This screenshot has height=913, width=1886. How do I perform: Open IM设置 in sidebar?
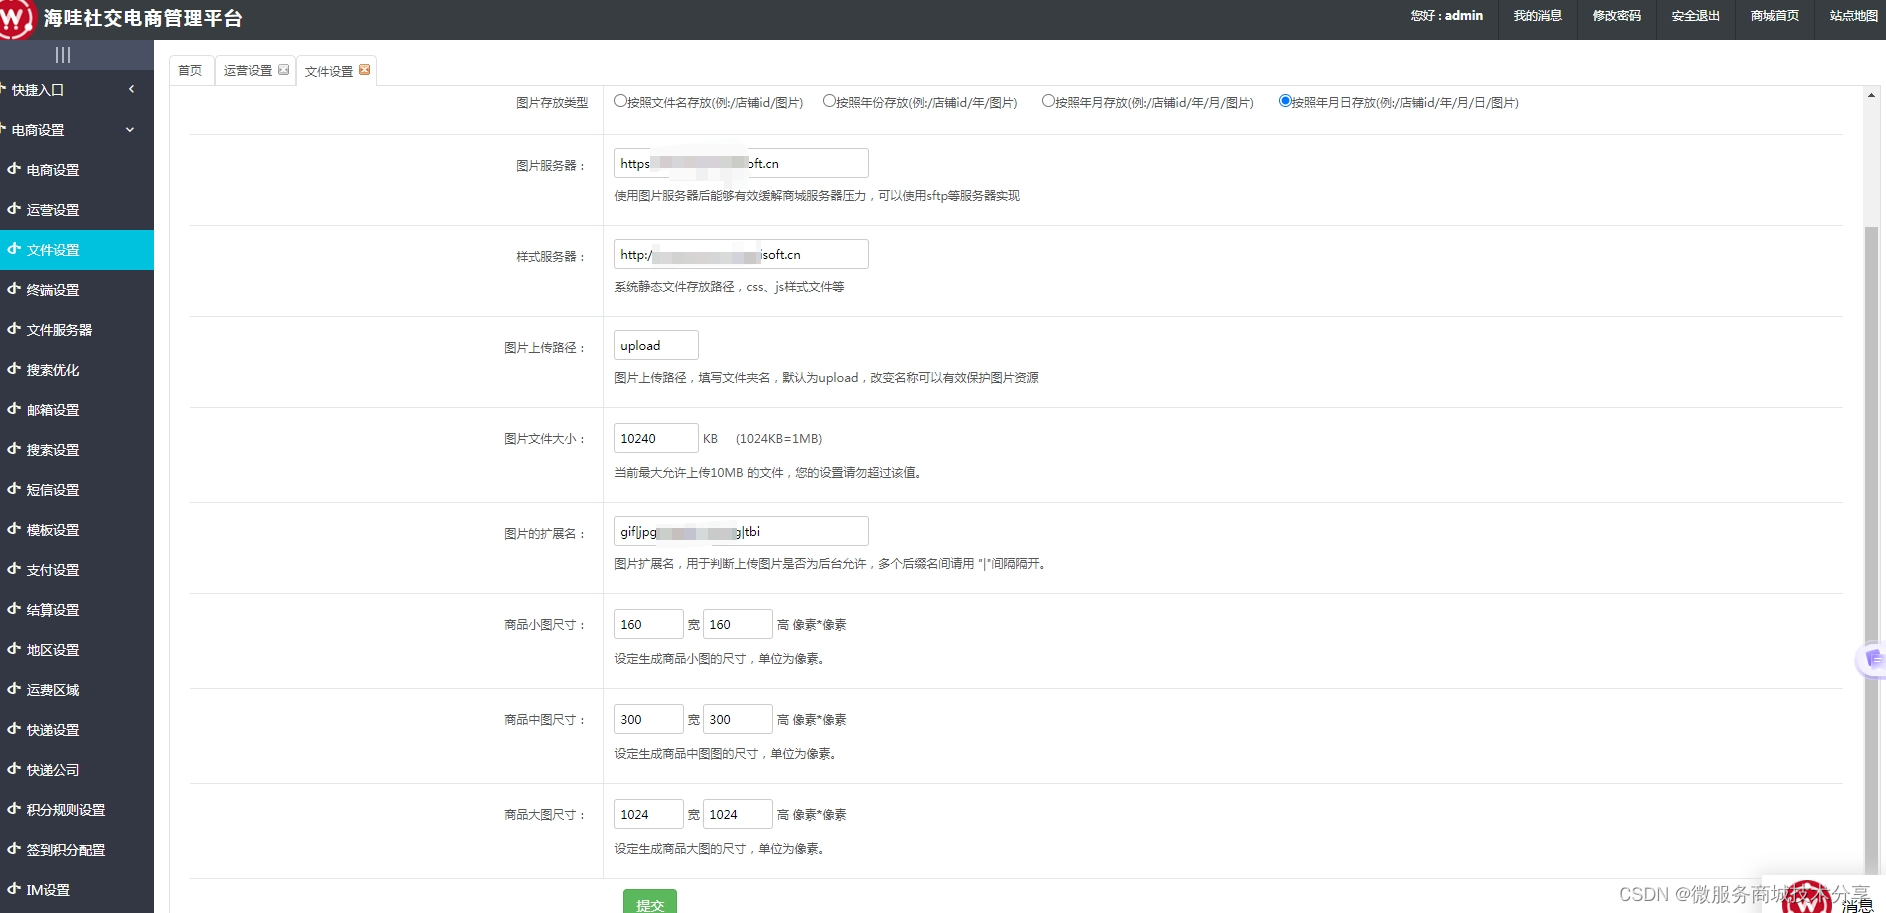point(77,890)
